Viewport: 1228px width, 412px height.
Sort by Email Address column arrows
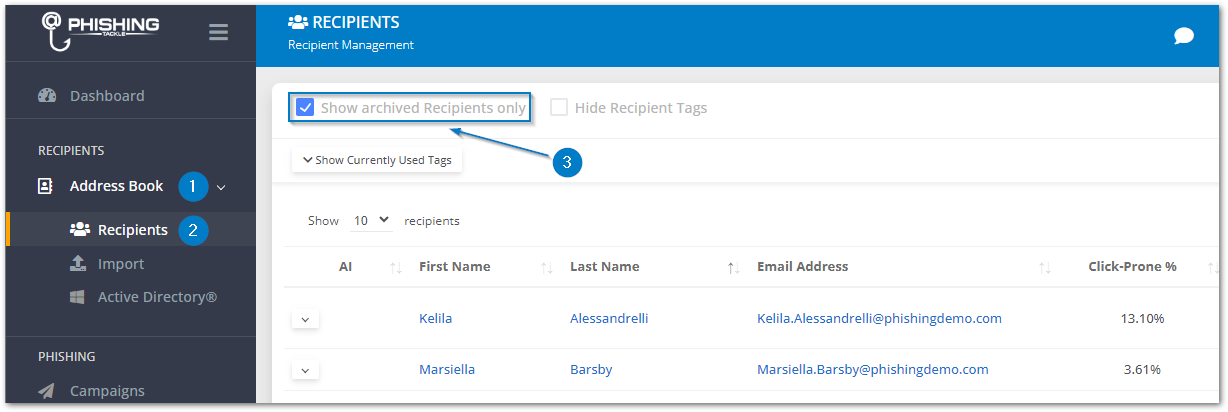tap(1045, 267)
